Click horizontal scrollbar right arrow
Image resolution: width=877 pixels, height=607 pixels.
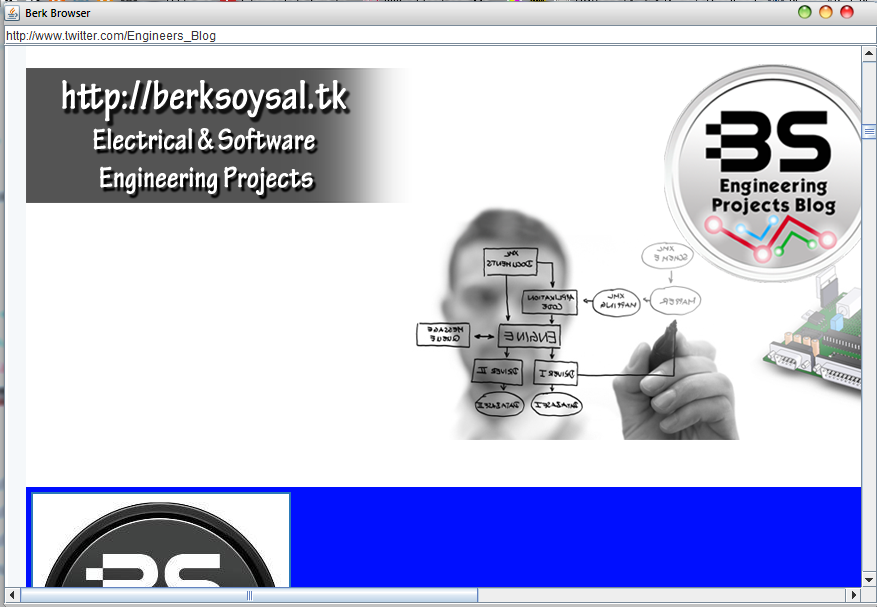pos(854,595)
